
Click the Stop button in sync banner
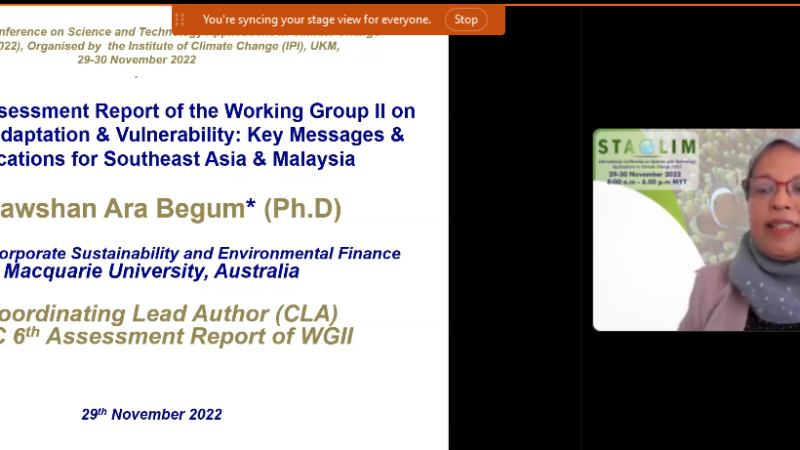pyautogui.click(x=466, y=19)
